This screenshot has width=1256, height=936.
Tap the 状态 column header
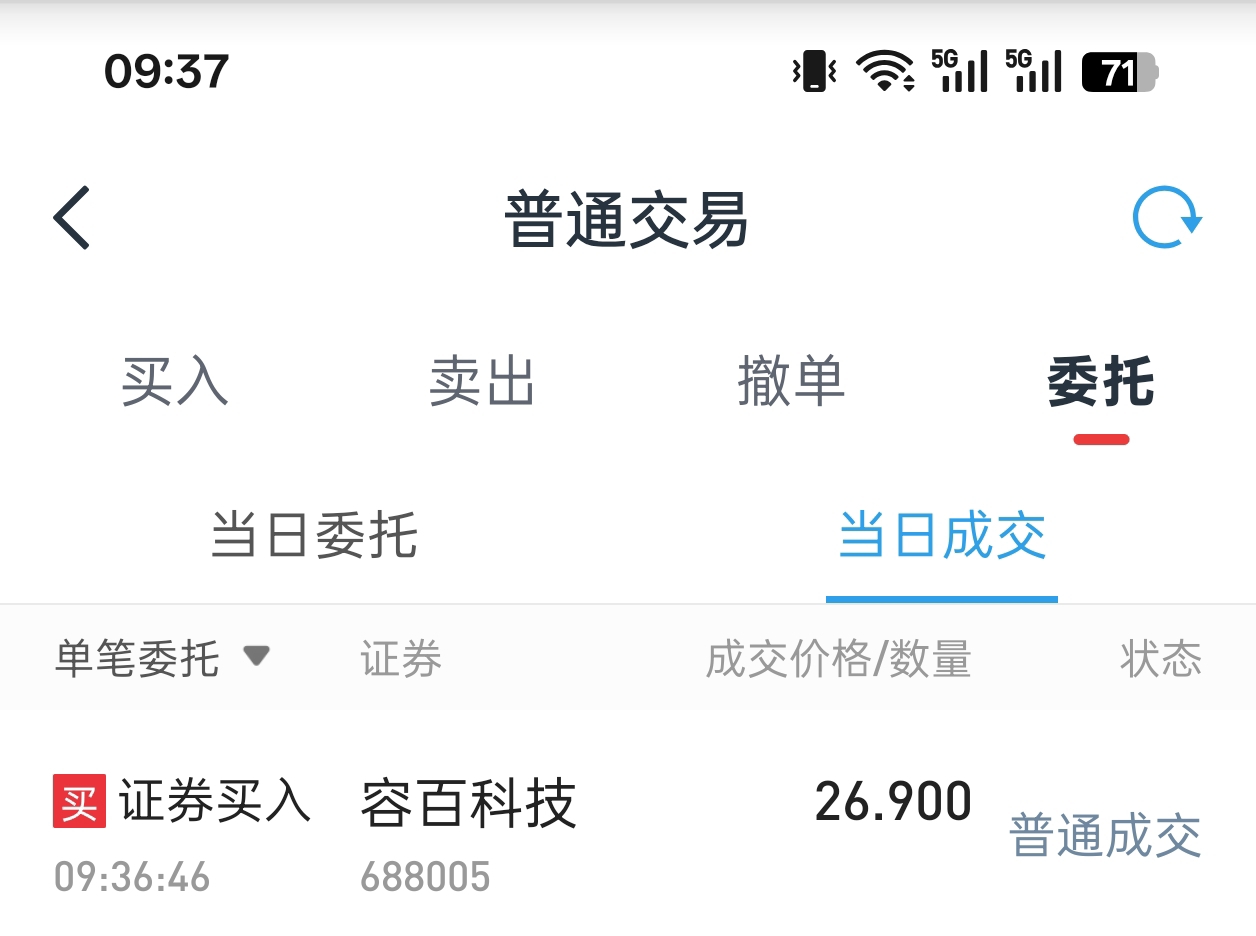pyautogui.click(x=1161, y=659)
